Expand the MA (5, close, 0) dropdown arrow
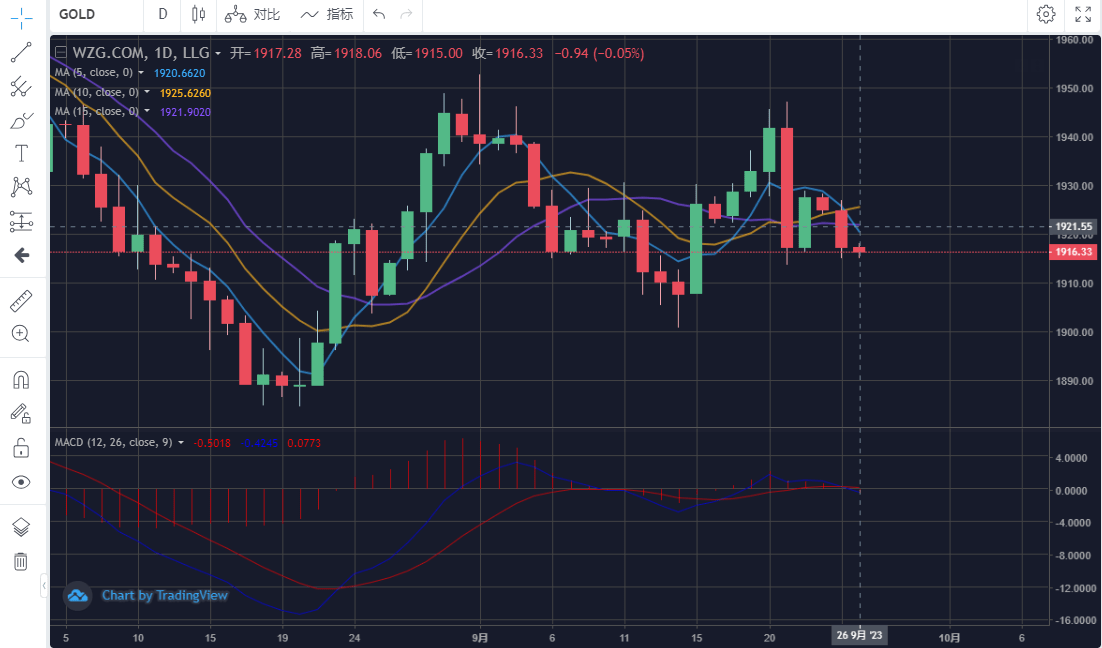 click(x=141, y=73)
